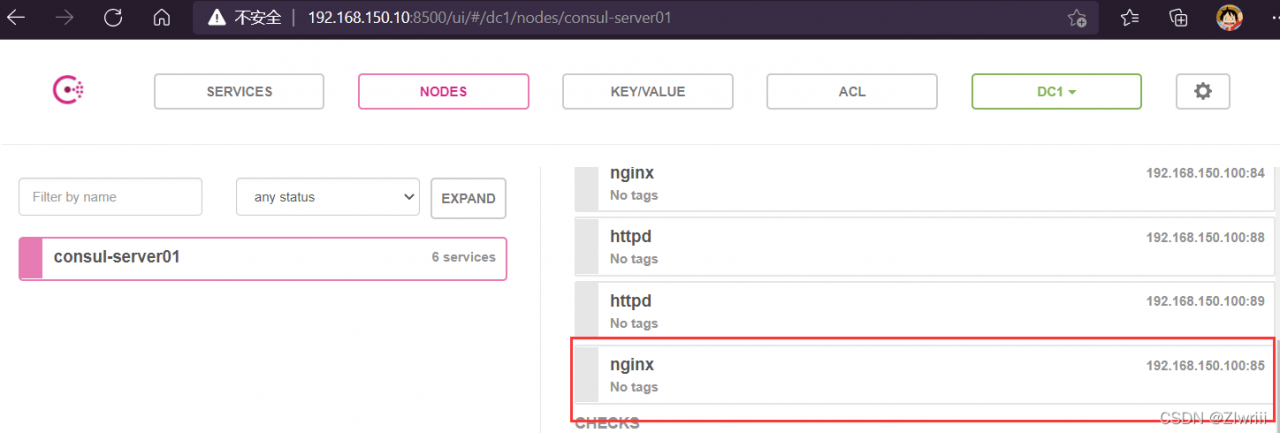Click address 192.168.150.100:84
Screen dimensions: 1280x433
point(1205,173)
